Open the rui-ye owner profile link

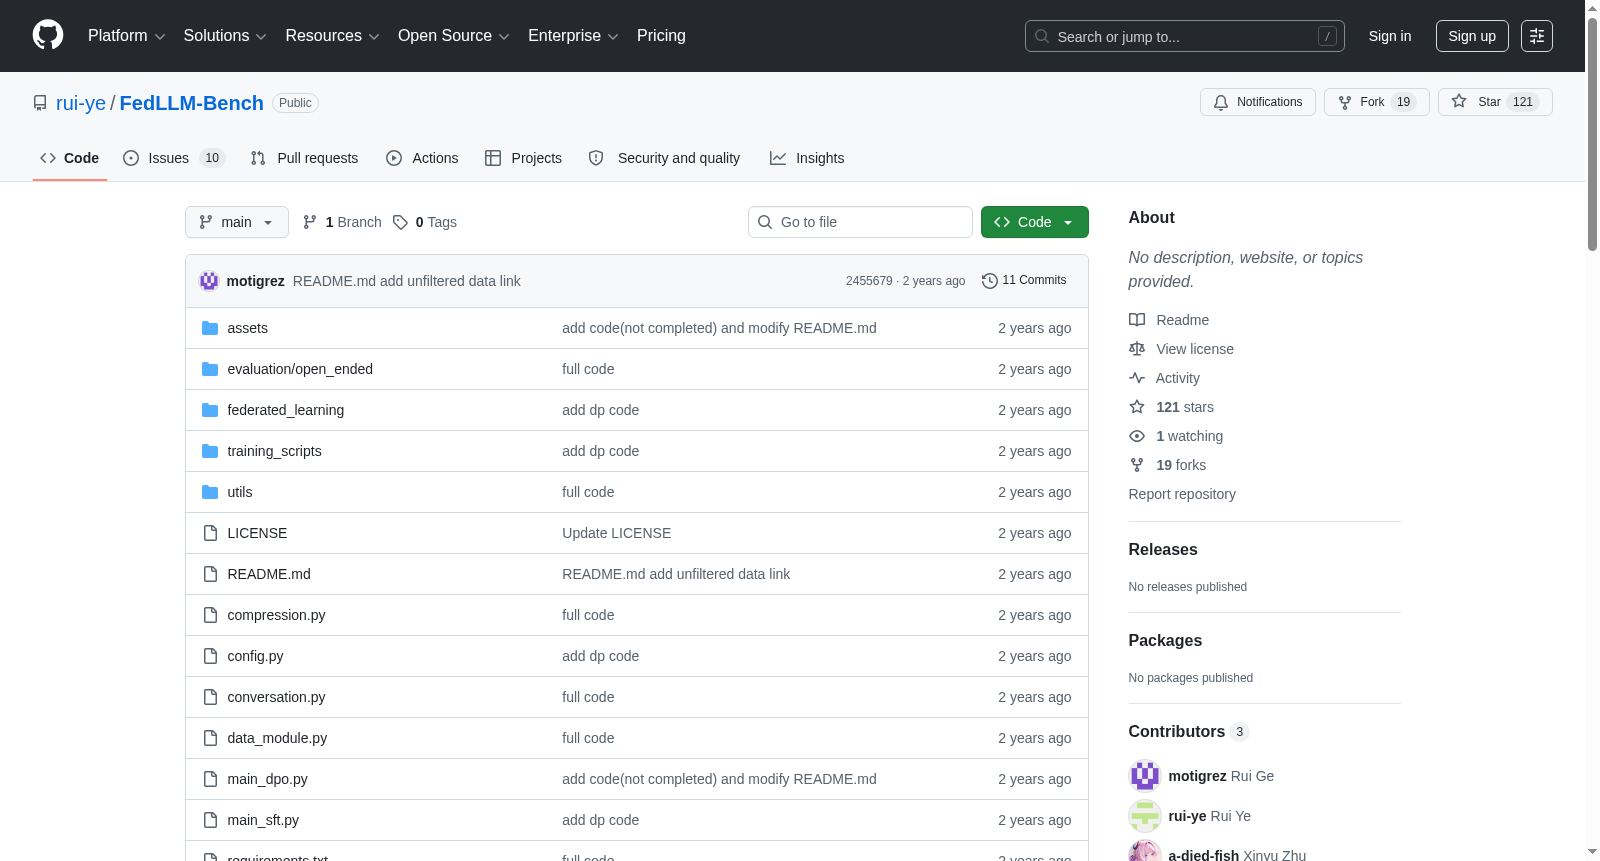click(x=81, y=103)
